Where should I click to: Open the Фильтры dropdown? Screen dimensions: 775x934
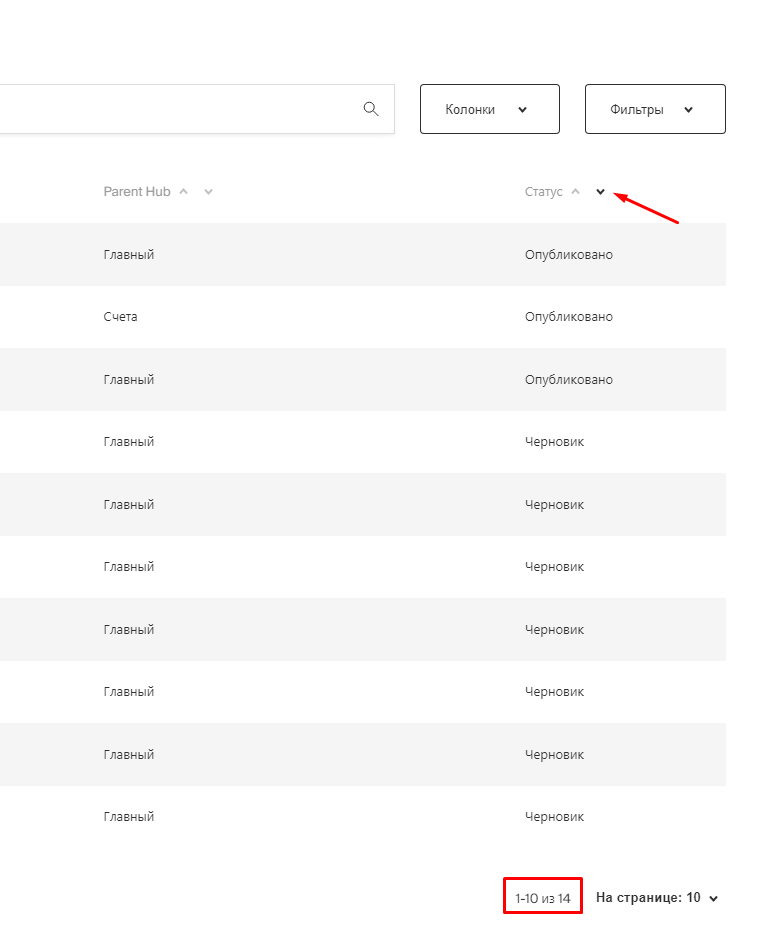coord(655,109)
